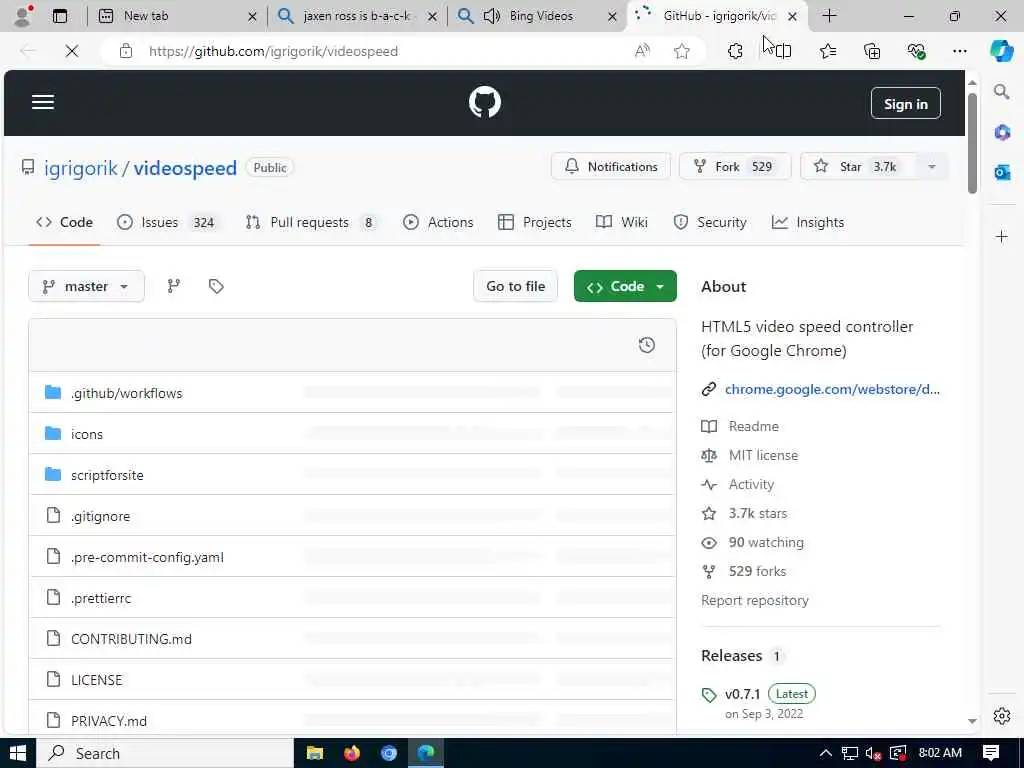The height and width of the screenshot is (768, 1024).
Task: Expand the star lists dropdown arrow
Action: point(932,167)
